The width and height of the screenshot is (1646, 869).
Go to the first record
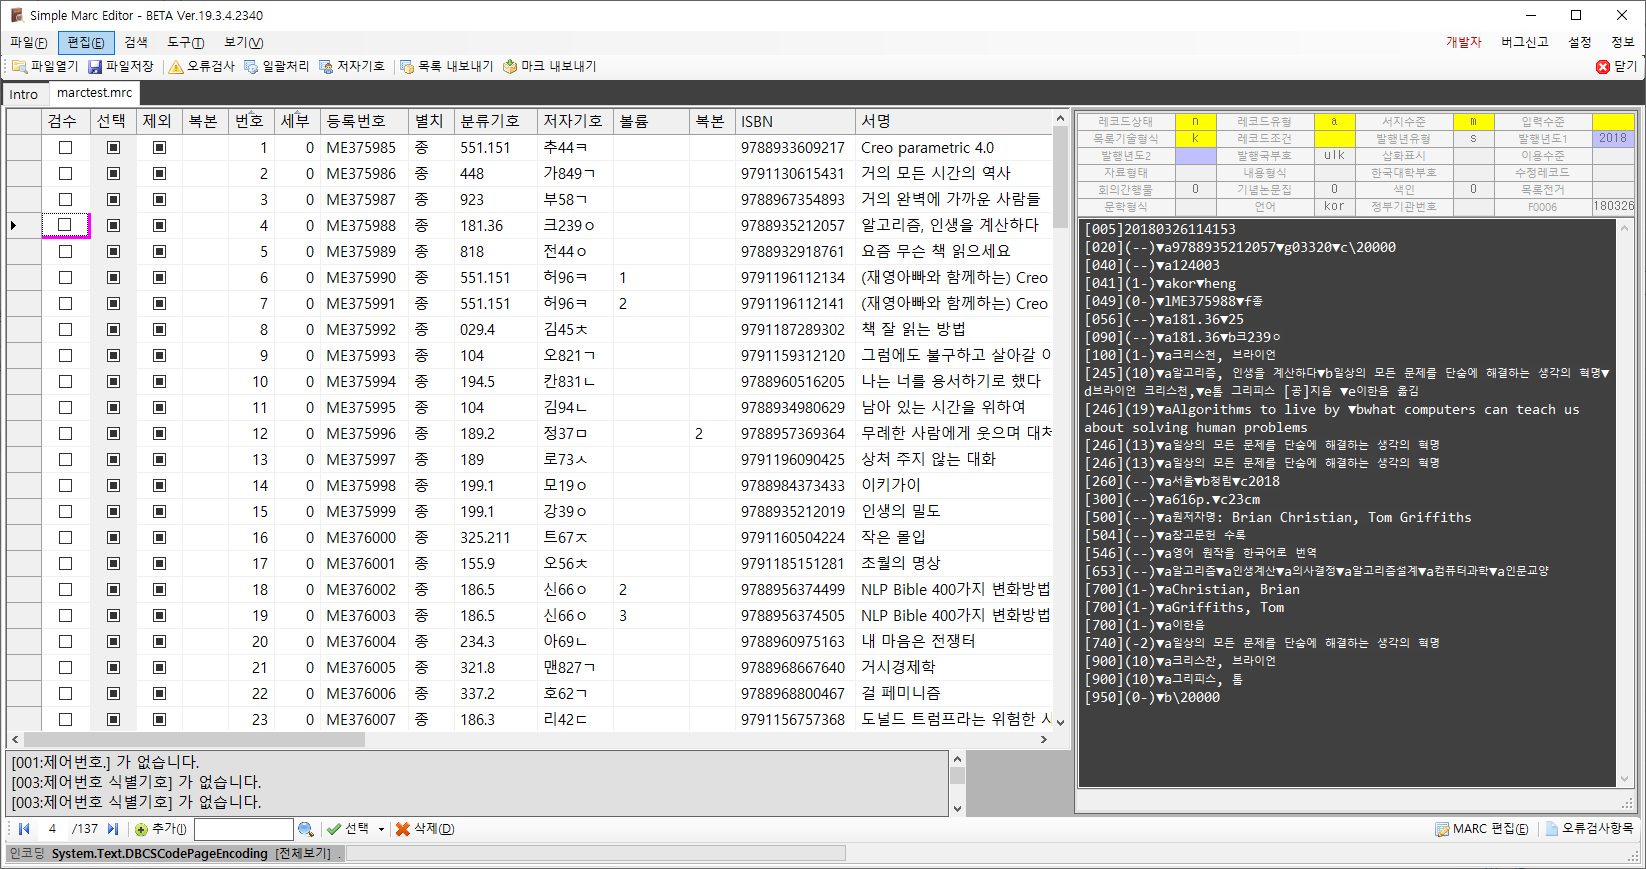pyautogui.click(x=24, y=829)
